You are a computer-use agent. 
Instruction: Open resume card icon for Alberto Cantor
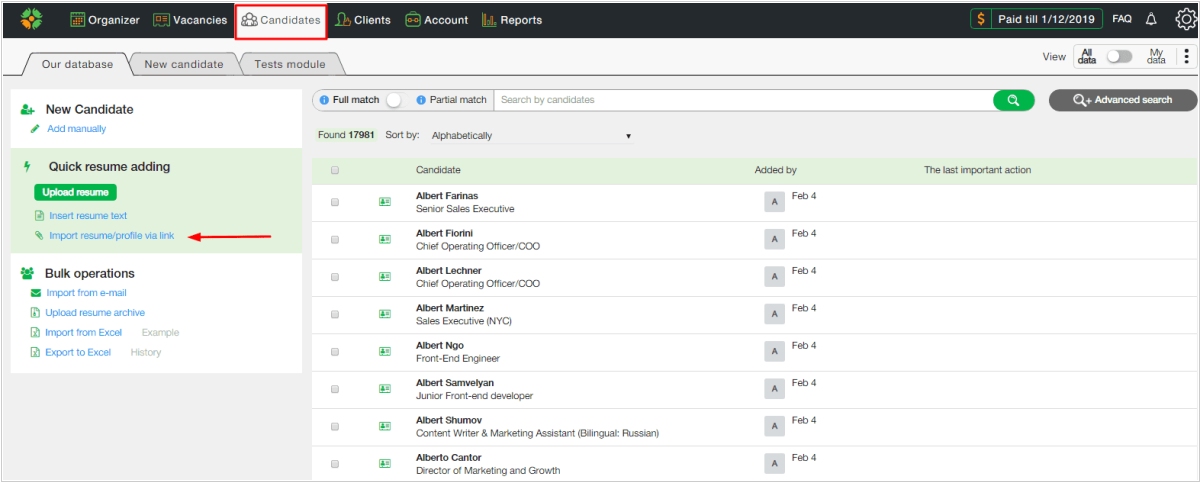coord(385,464)
